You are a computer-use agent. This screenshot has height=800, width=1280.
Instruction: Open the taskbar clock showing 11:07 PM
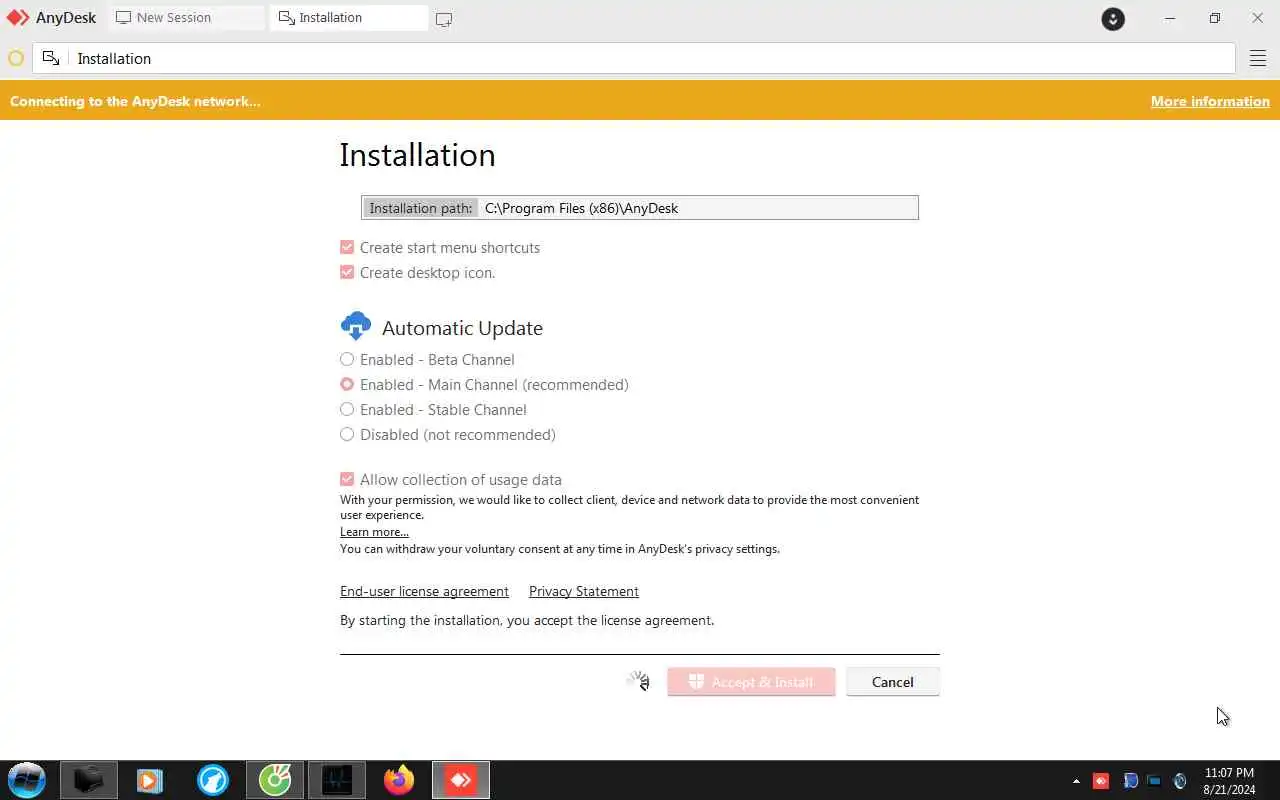(x=1229, y=781)
